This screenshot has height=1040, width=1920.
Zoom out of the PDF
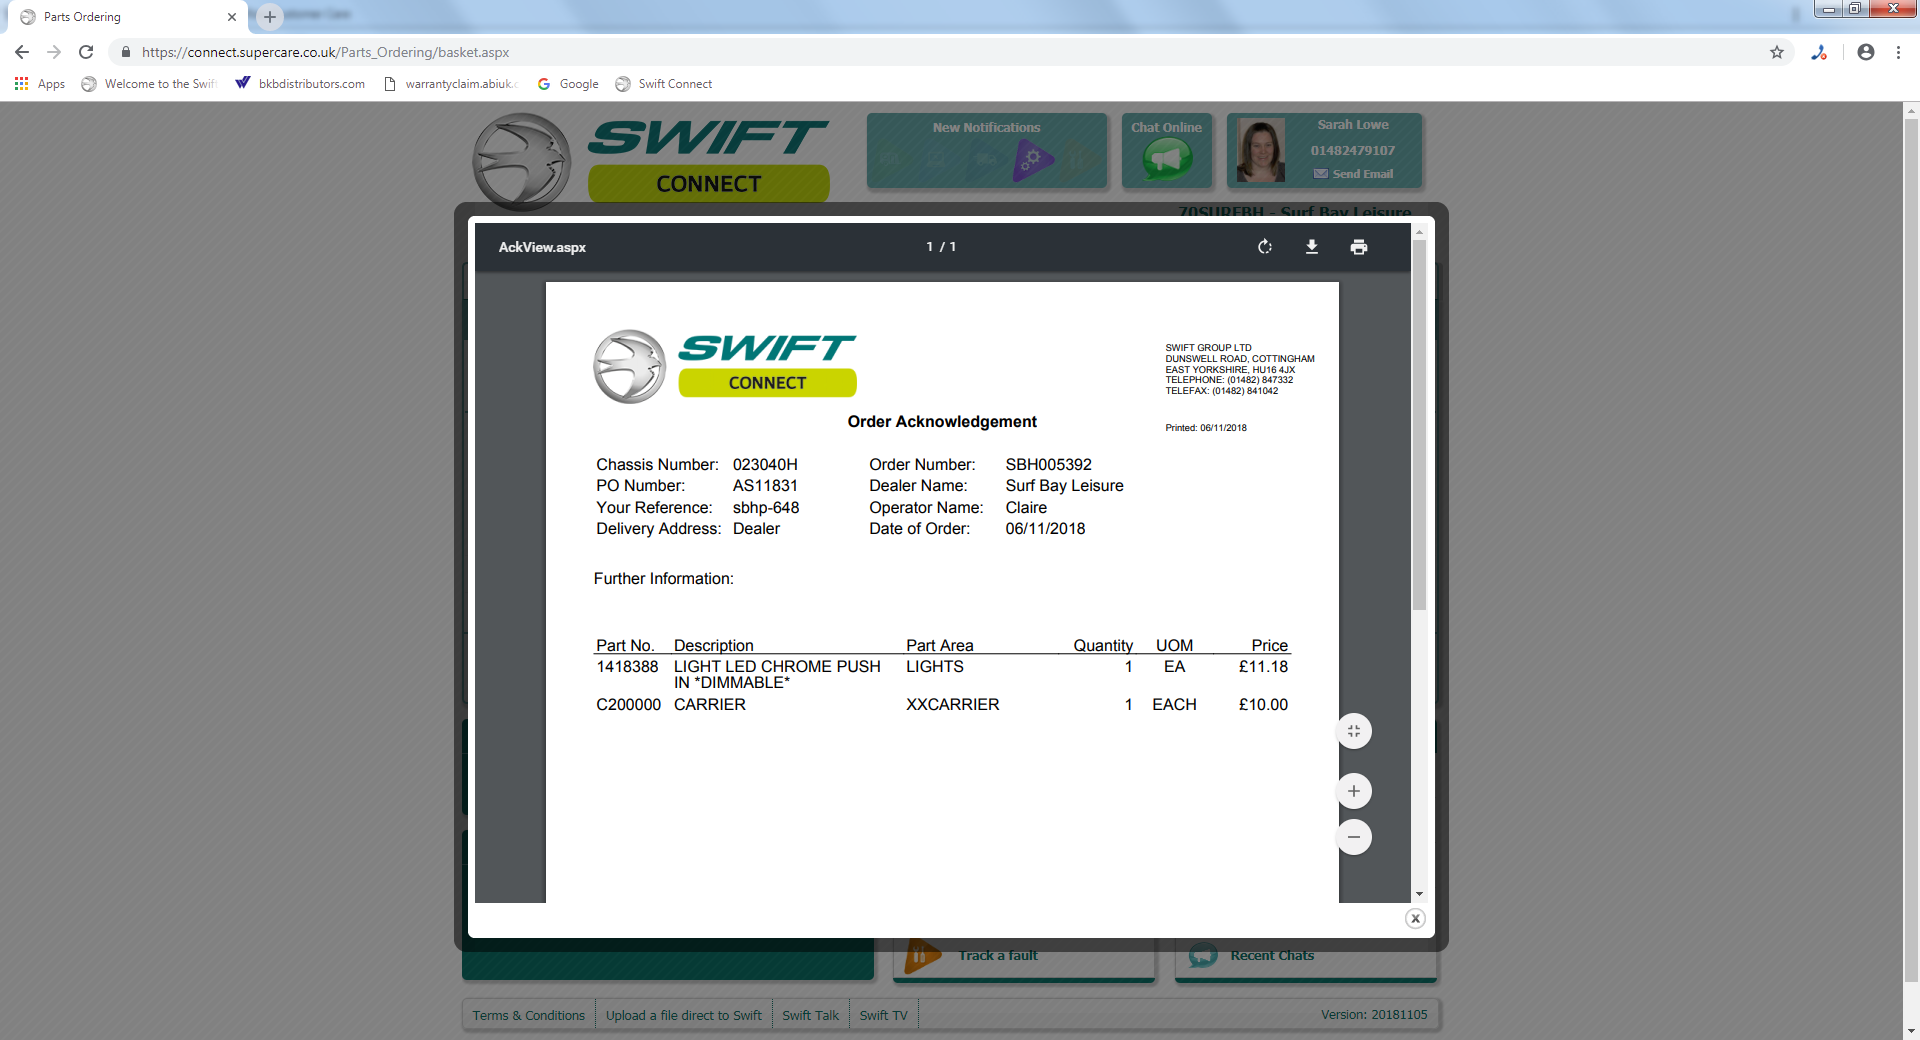tap(1354, 837)
